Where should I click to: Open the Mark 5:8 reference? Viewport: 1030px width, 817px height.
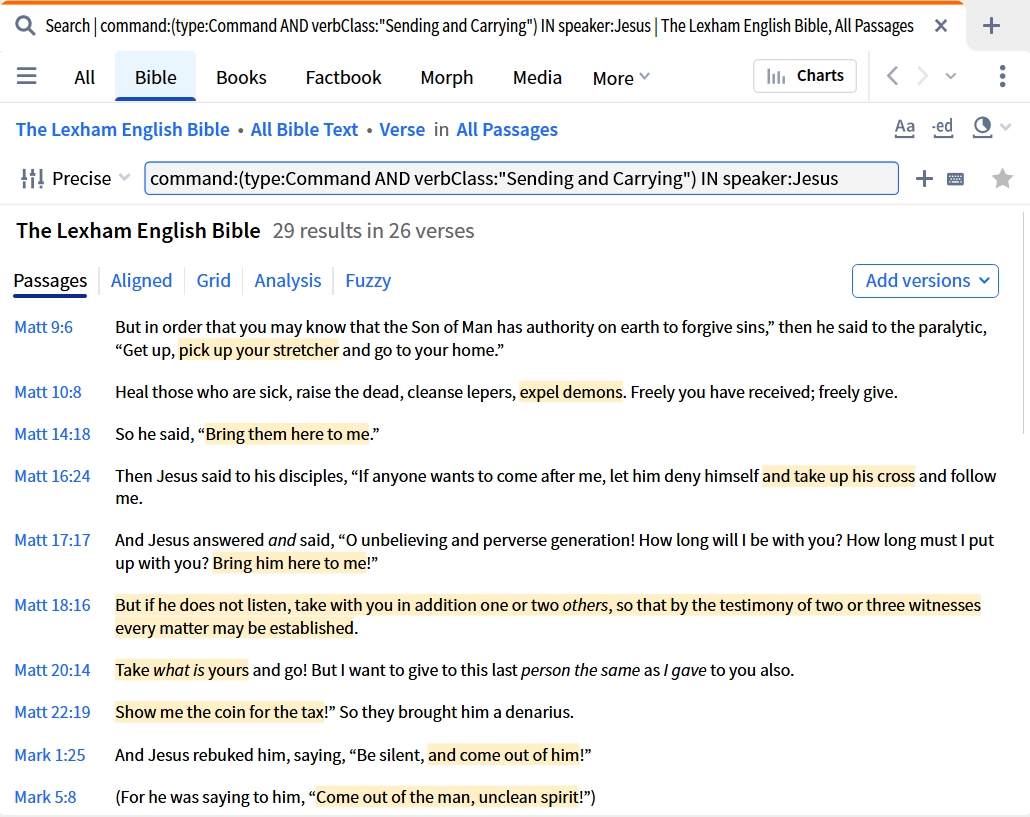[x=45, y=797]
